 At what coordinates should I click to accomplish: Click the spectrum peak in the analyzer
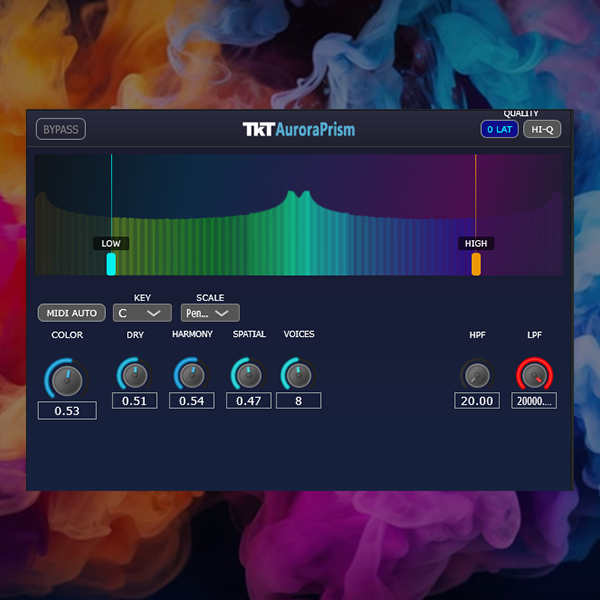pyautogui.click(x=298, y=195)
